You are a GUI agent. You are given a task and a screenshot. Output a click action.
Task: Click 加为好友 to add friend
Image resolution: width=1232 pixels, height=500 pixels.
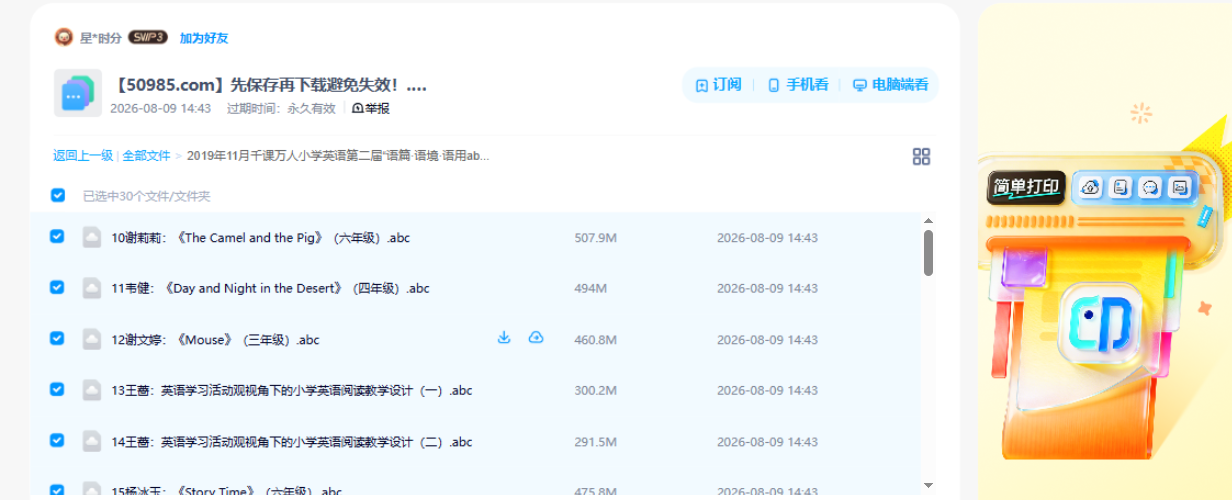pos(204,38)
